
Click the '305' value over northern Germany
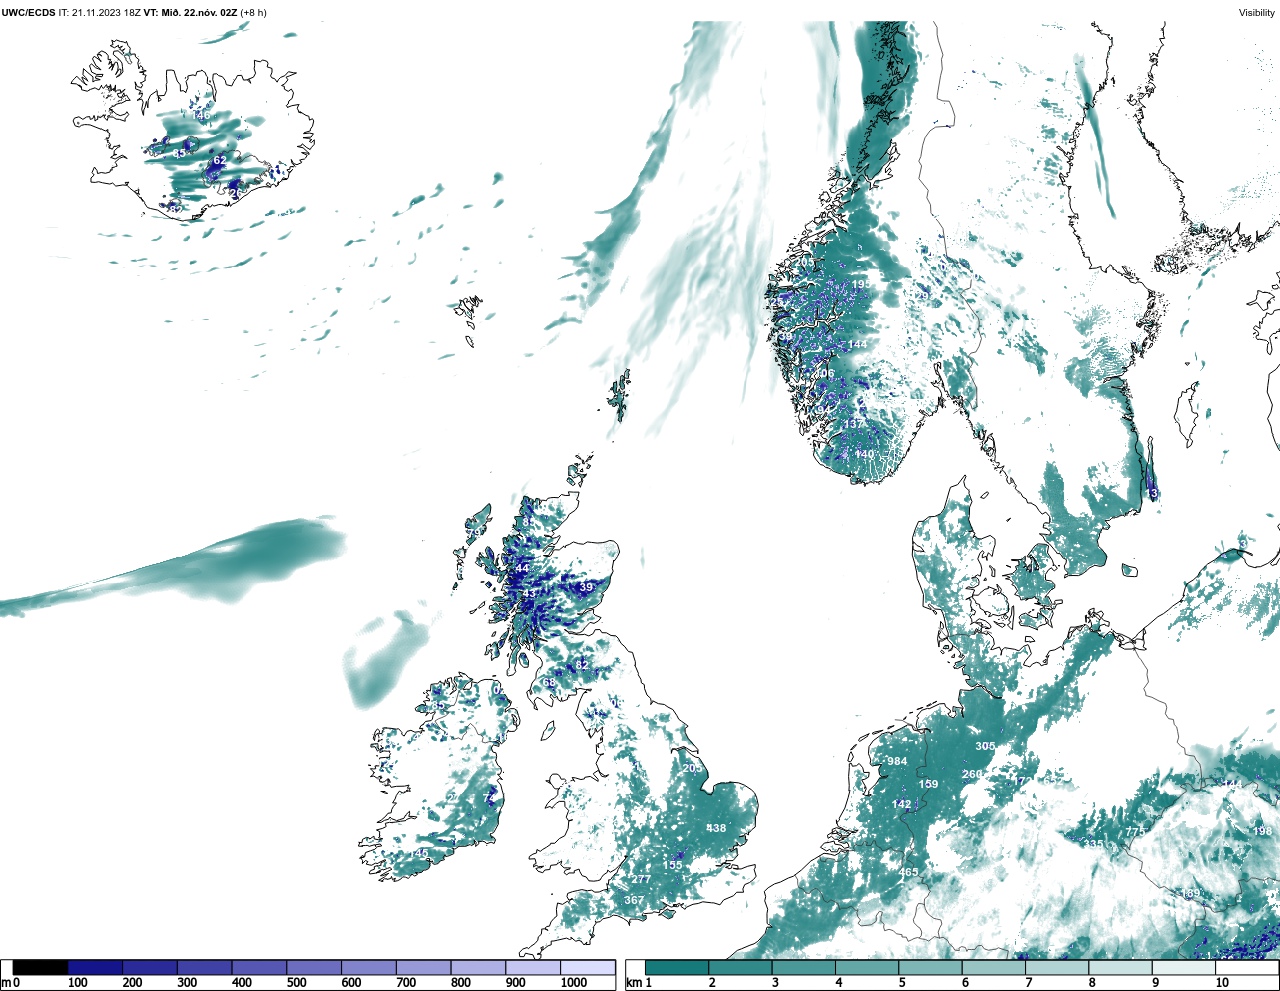[x=985, y=746]
